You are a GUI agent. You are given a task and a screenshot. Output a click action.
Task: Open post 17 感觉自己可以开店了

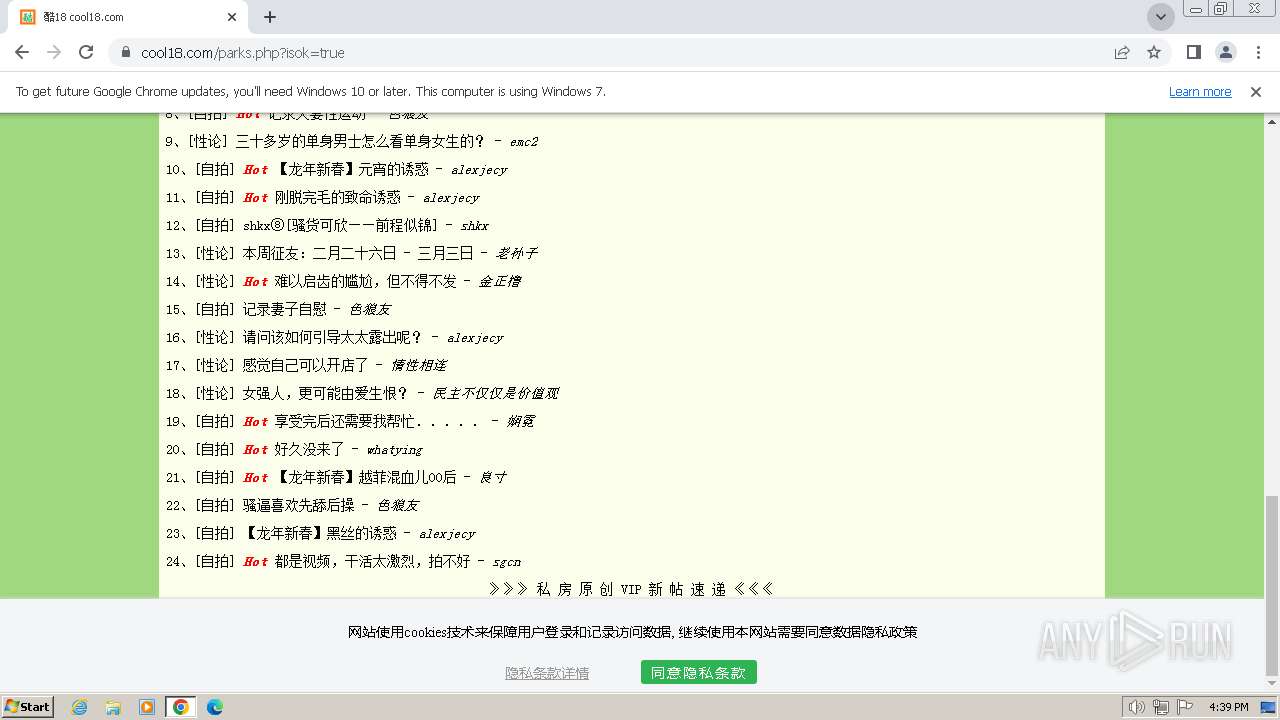click(306, 366)
